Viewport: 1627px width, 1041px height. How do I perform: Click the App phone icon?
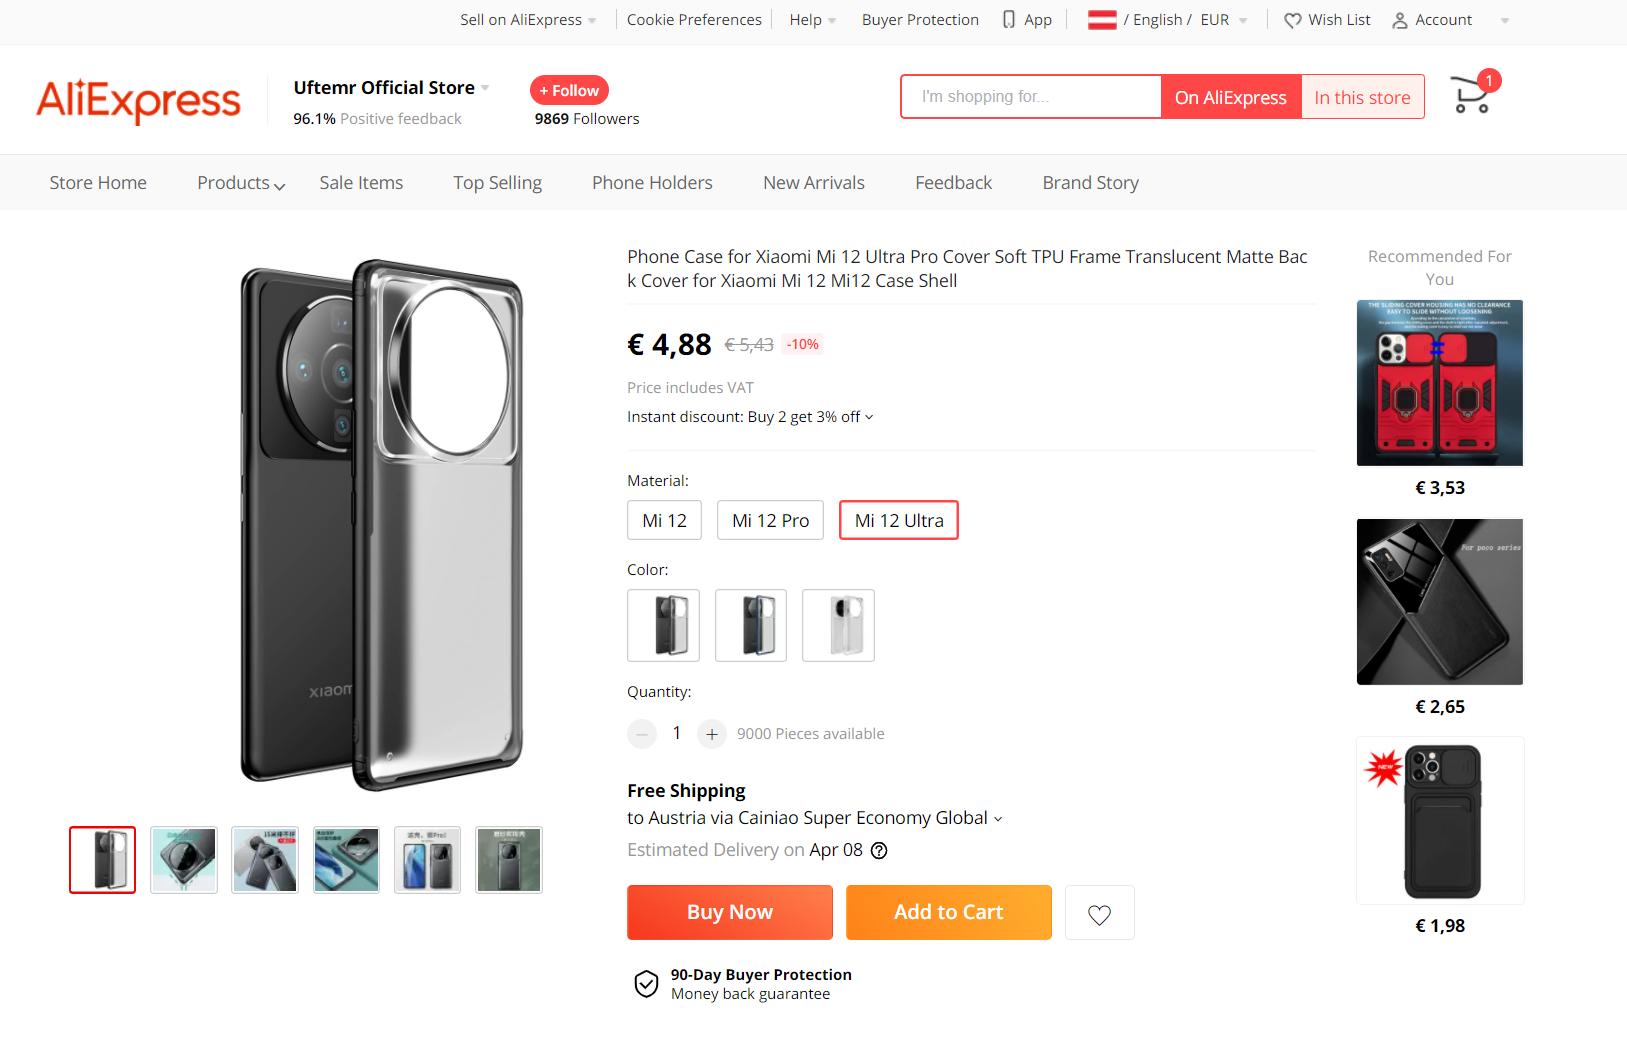[x=1009, y=20]
